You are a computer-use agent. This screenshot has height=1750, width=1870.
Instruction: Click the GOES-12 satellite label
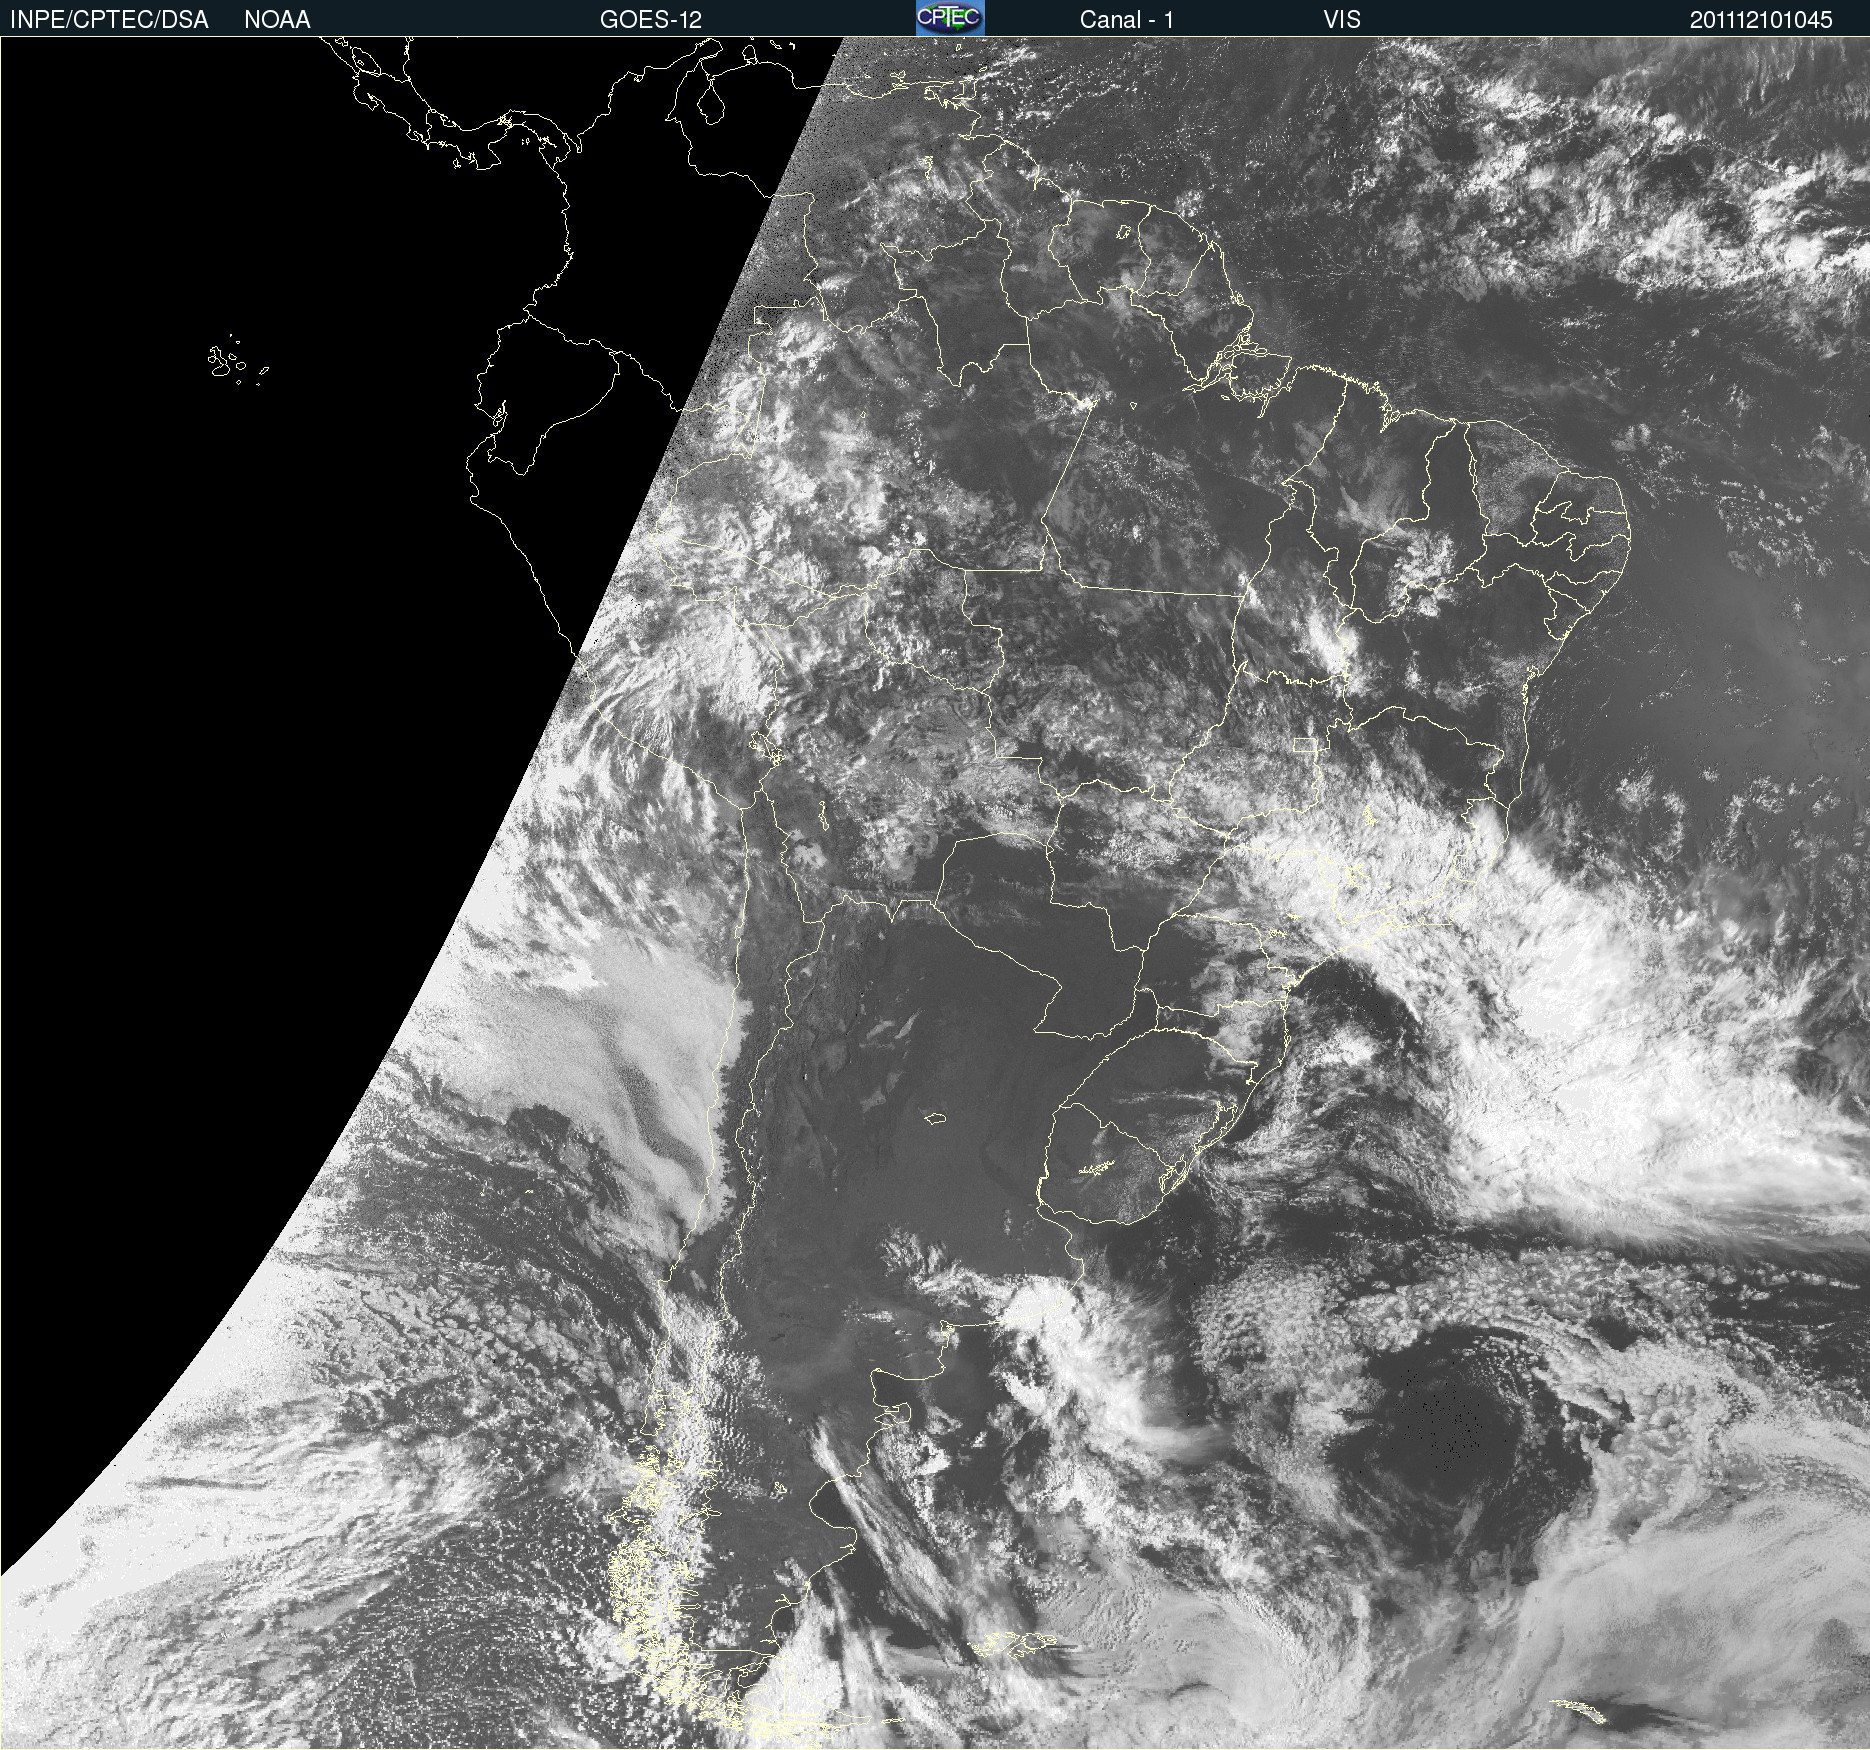pos(650,20)
